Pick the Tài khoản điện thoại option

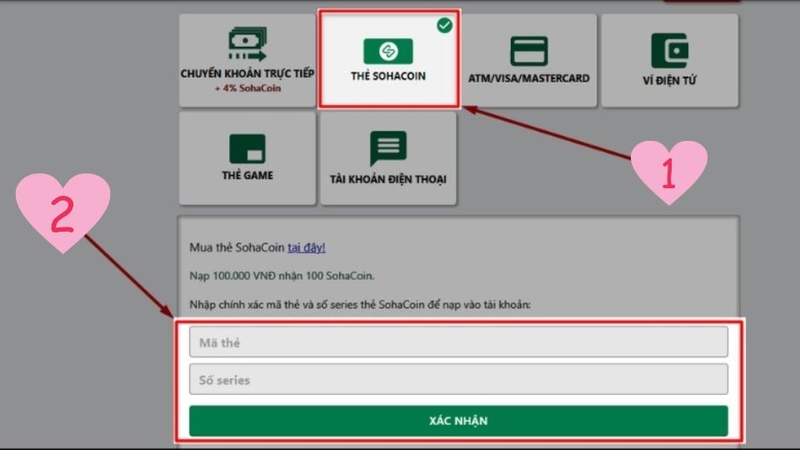(388, 158)
